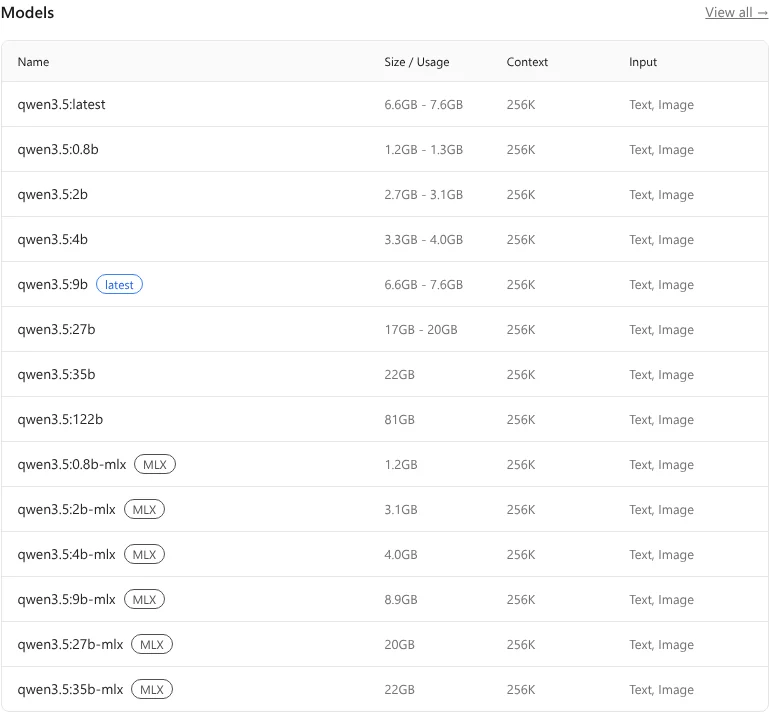Open the qwen3.5:2b-mlx model
769x712 pixels.
(x=66, y=509)
